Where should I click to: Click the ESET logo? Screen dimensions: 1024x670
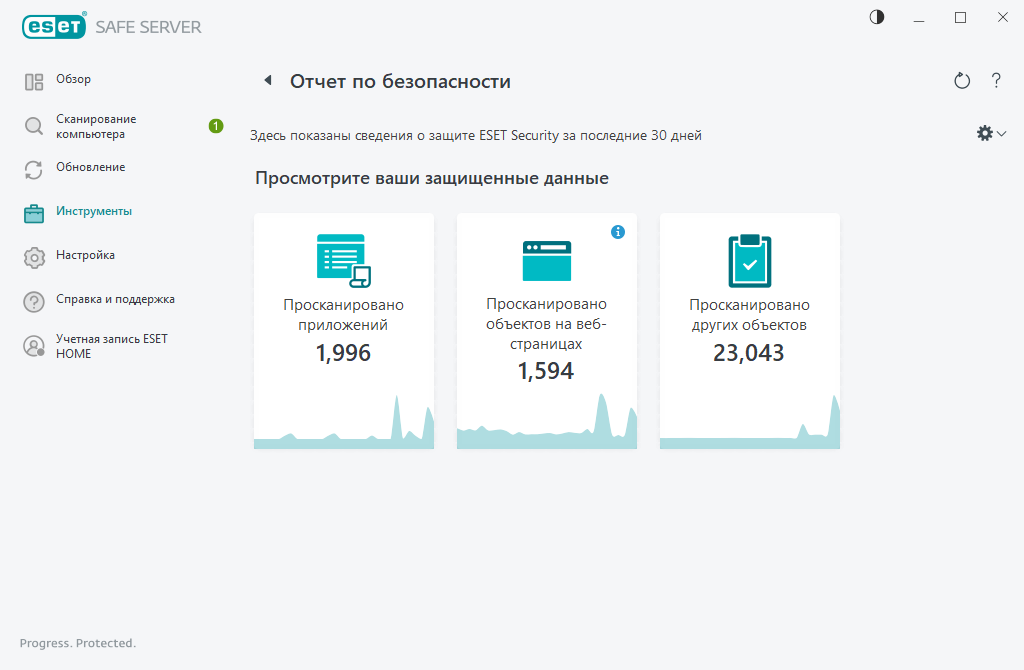pos(54,26)
